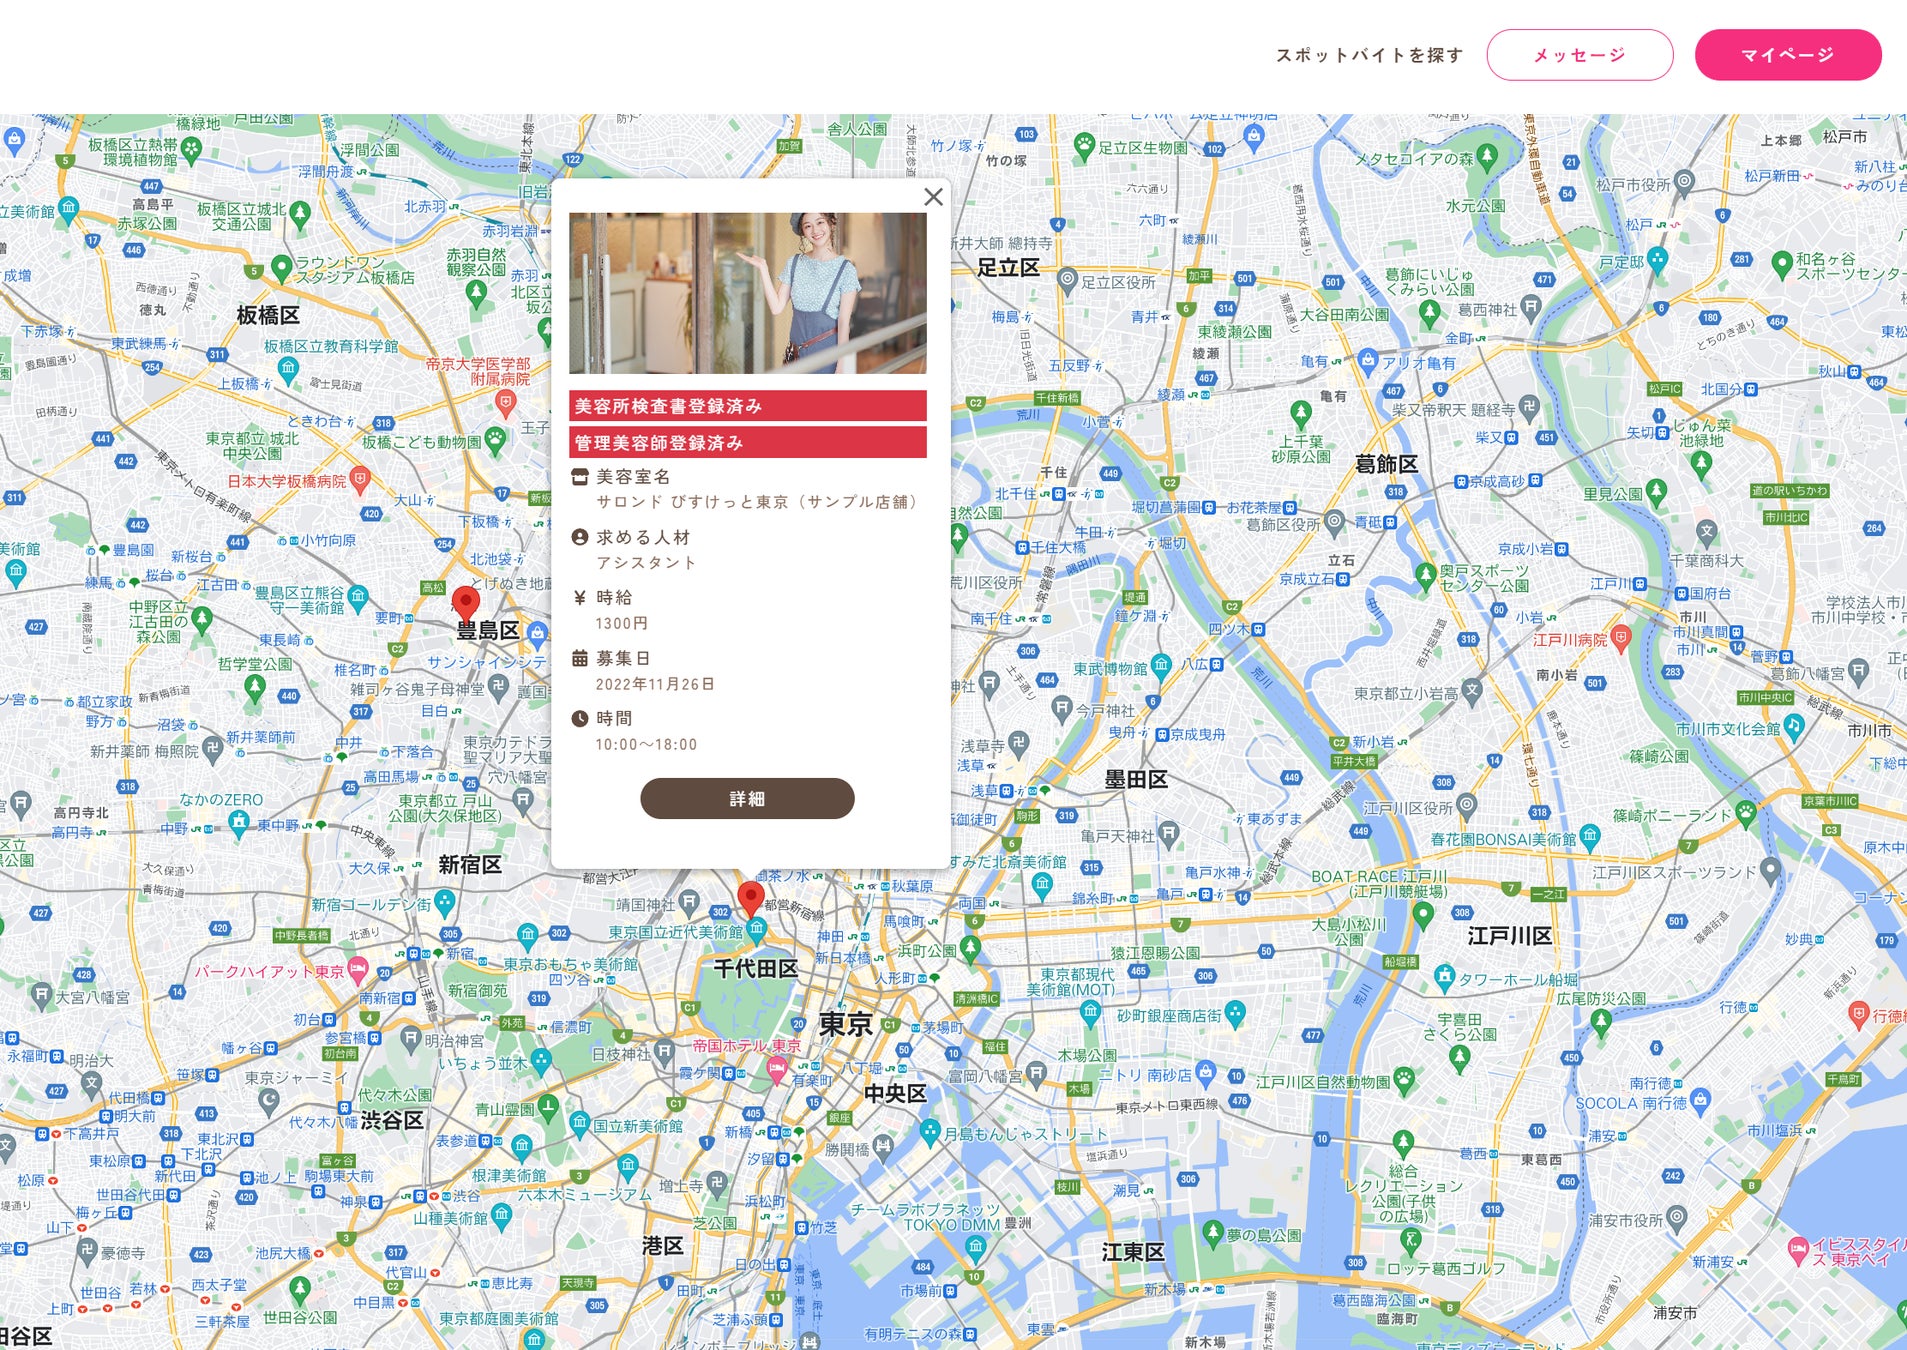Screen dimensions: 1907x1350
Task: Select the 江戸川区役所 office marker
Action: [1466, 805]
